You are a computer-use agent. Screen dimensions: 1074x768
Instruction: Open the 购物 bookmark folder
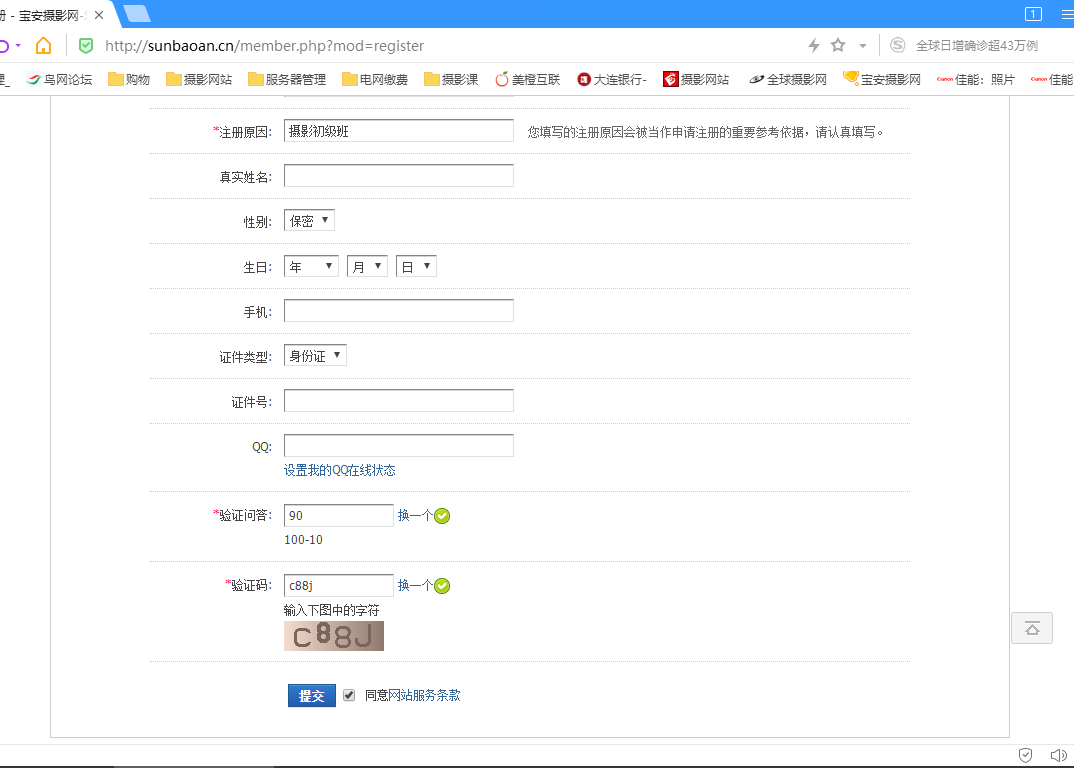(x=129, y=79)
